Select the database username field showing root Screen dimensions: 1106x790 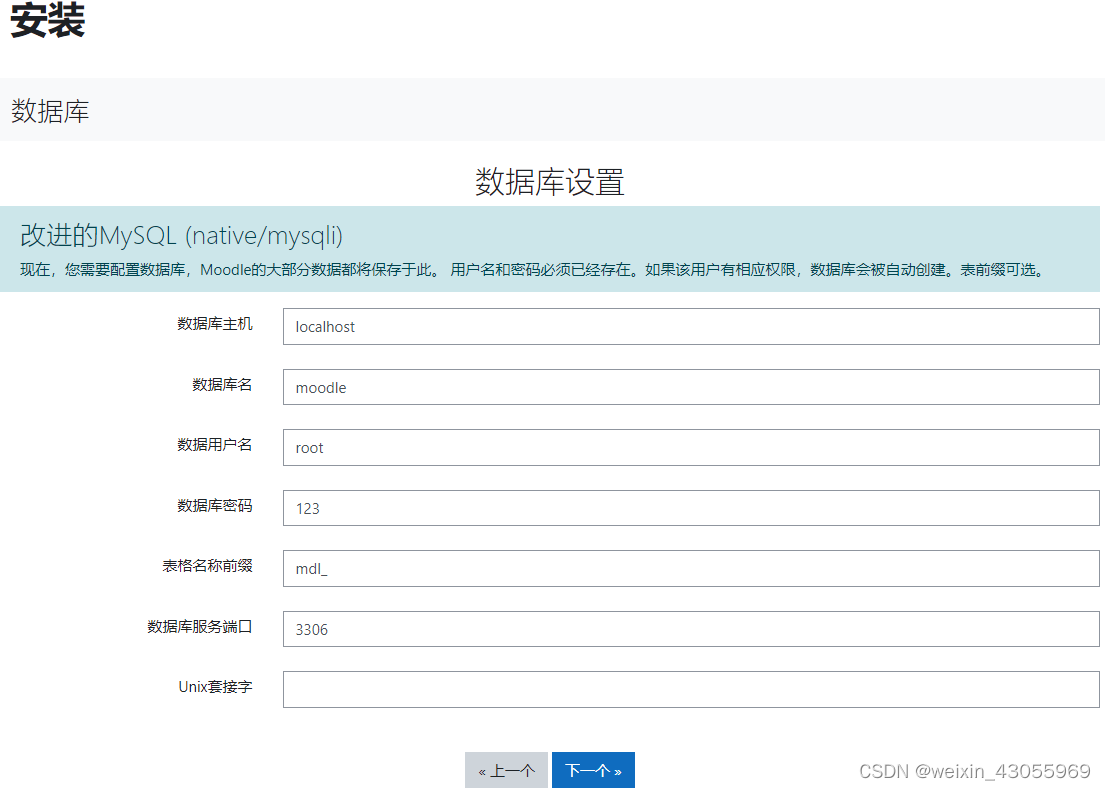click(691, 447)
